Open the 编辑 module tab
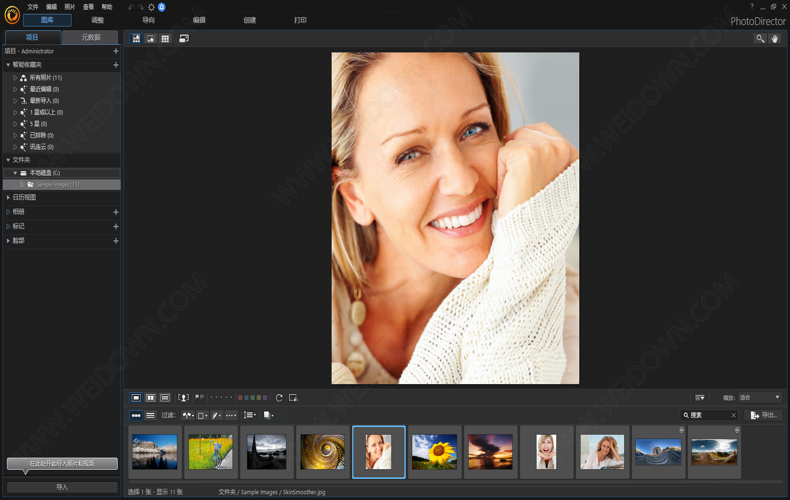The image size is (790, 500). pos(199,20)
